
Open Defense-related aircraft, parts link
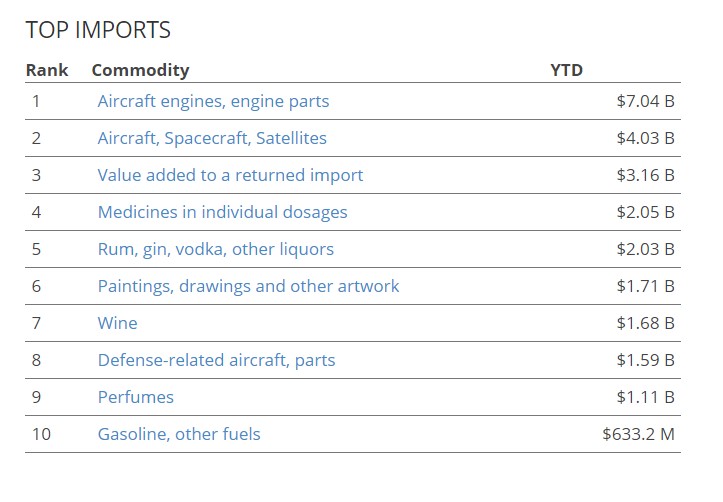click(x=216, y=360)
